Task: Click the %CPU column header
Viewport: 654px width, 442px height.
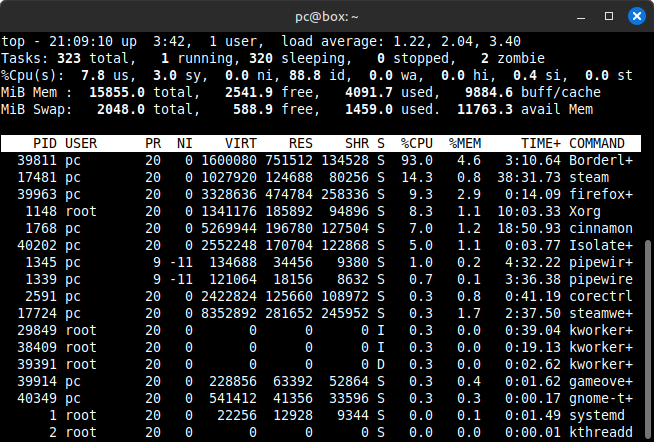Action: coord(417,143)
